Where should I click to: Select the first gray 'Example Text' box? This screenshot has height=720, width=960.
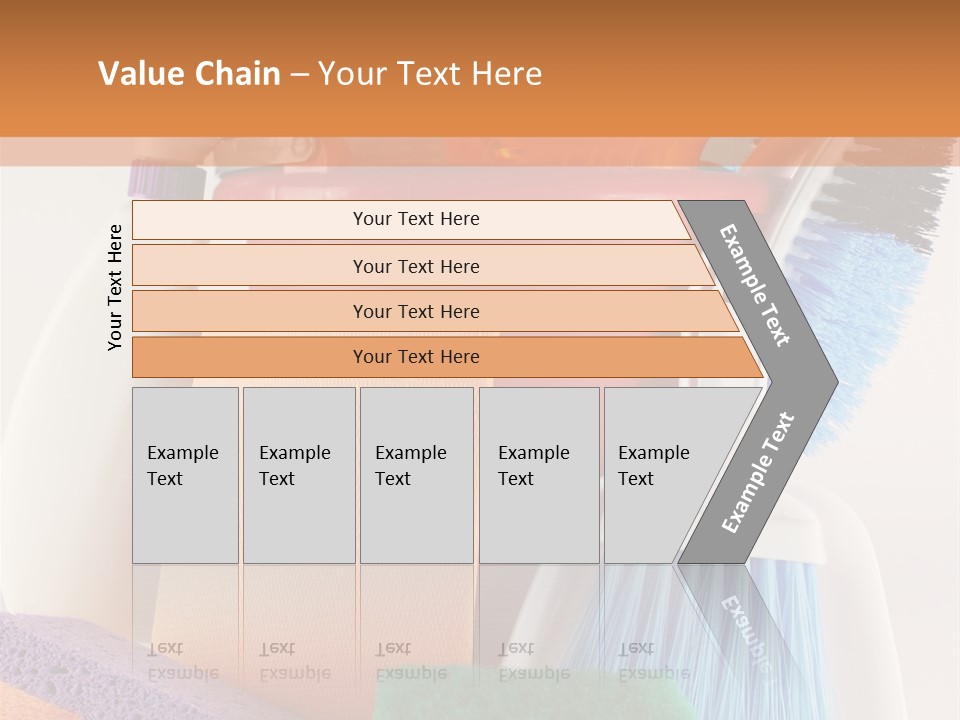pos(186,475)
